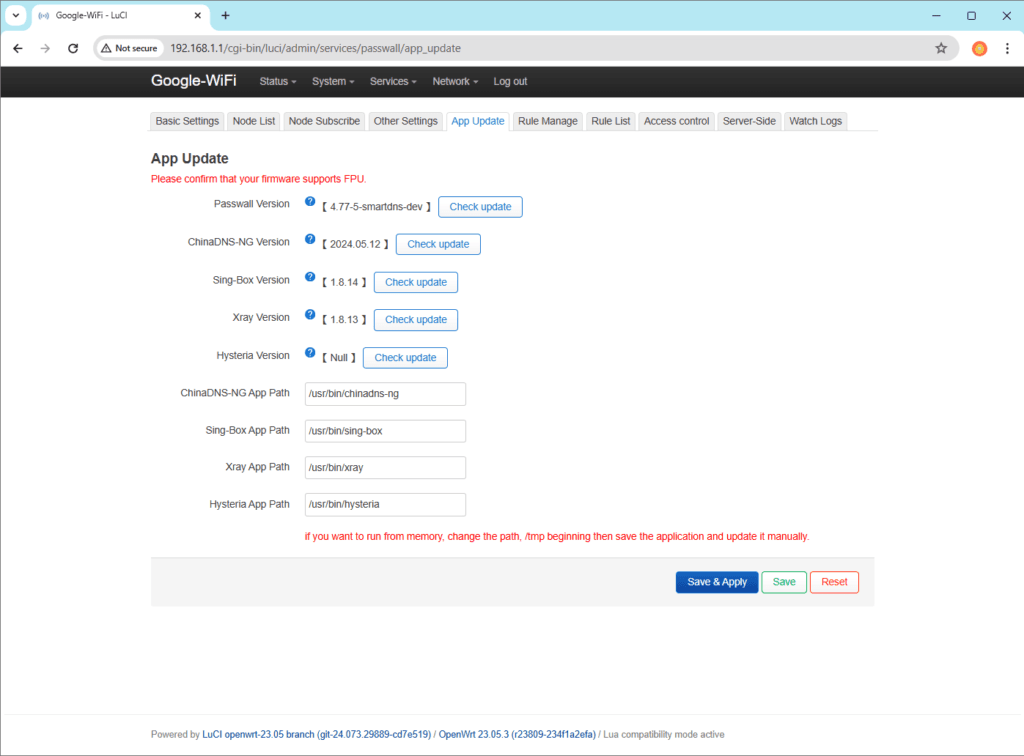Switch to the Server-Side tab
This screenshot has height=756, width=1024.
748,121
